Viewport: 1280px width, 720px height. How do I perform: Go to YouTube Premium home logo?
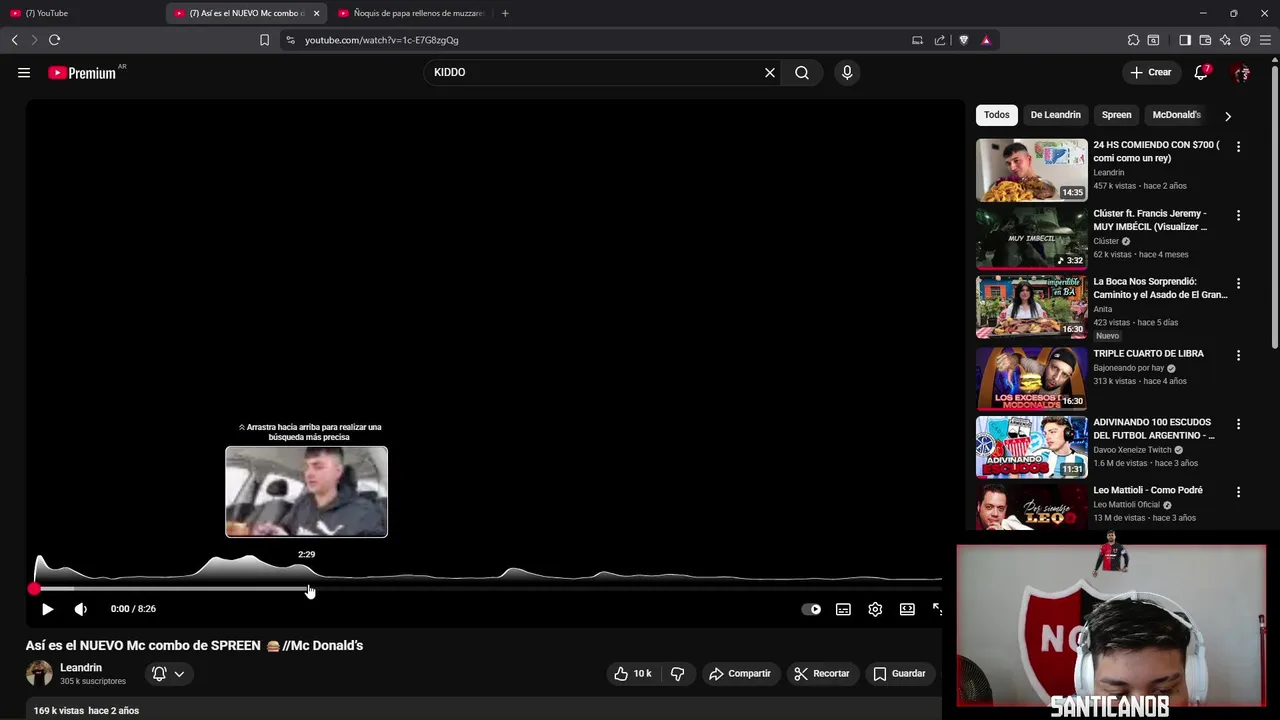coord(82,73)
